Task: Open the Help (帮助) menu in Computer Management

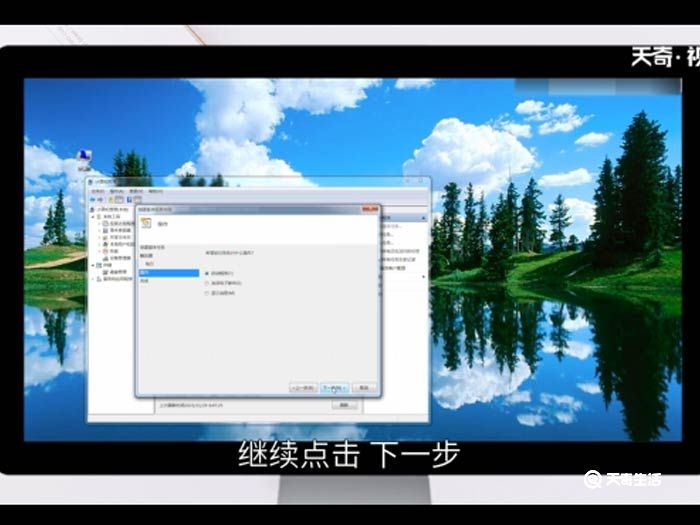Action: pyautogui.click(x=155, y=191)
